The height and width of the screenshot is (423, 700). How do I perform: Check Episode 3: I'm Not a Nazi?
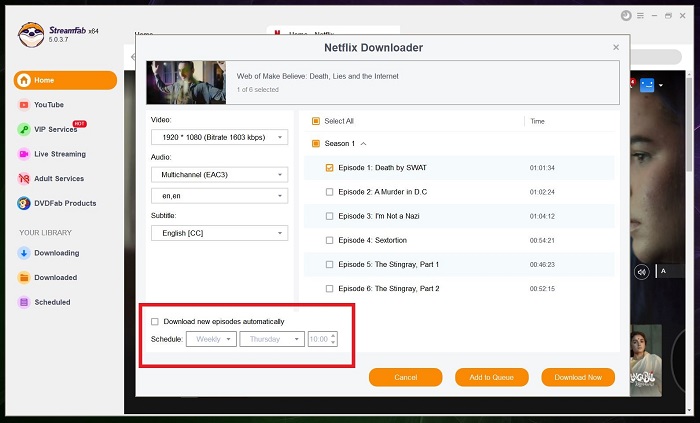329,216
